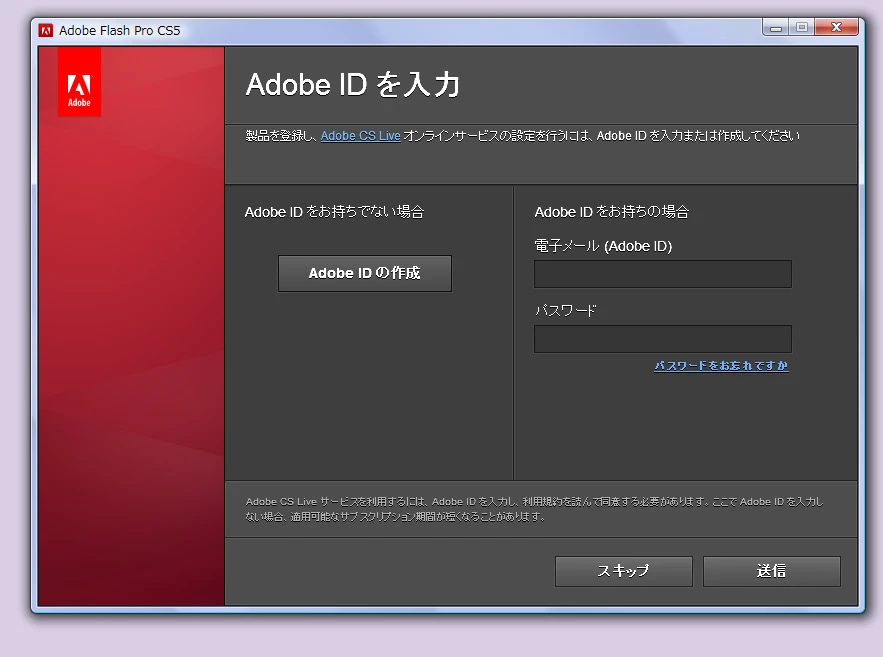
Task: Focus the 電子メール (Adobe ID) input field
Action: tap(662, 274)
